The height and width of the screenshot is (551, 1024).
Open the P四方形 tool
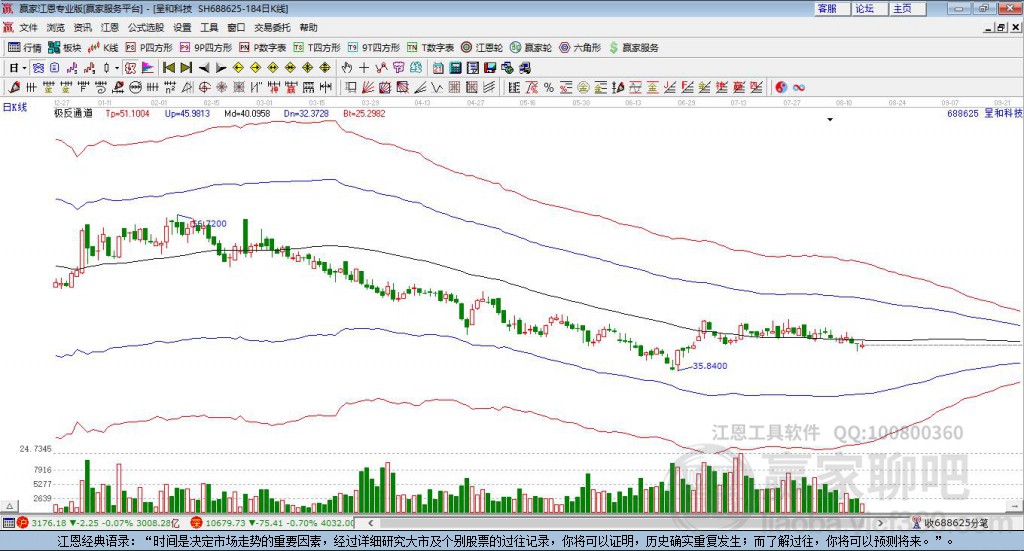pyautogui.click(x=149, y=48)
